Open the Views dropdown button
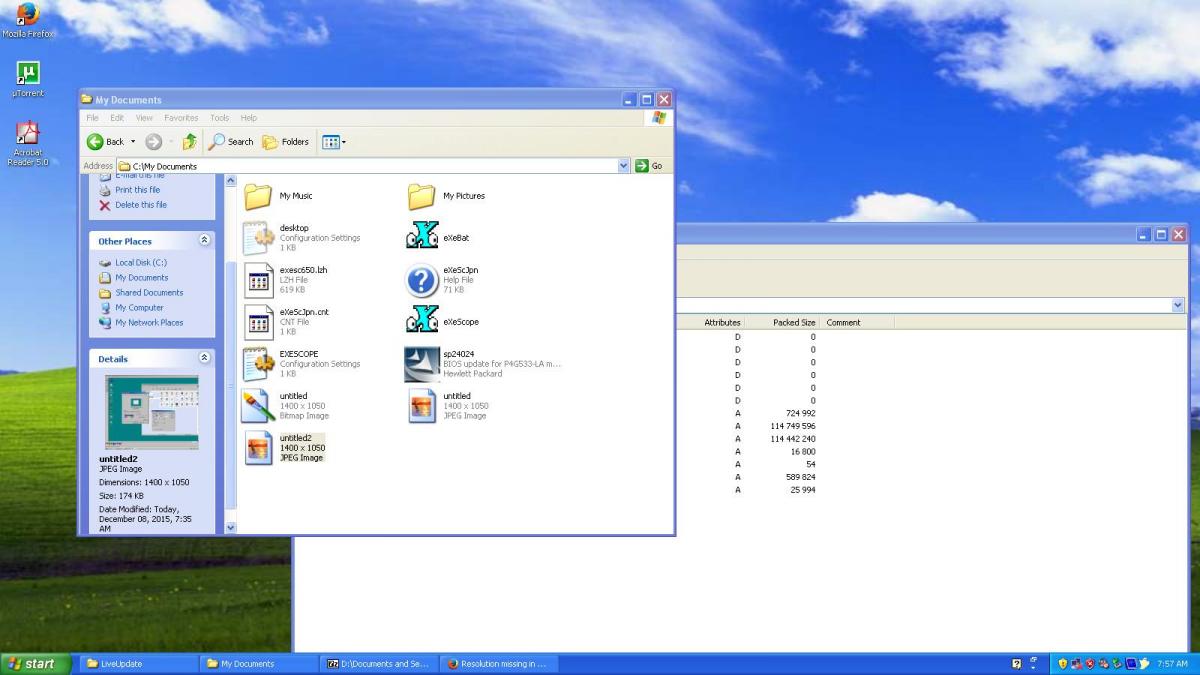Image resolution: width=1200 pixels, height=675 pixels. point(334,142)
